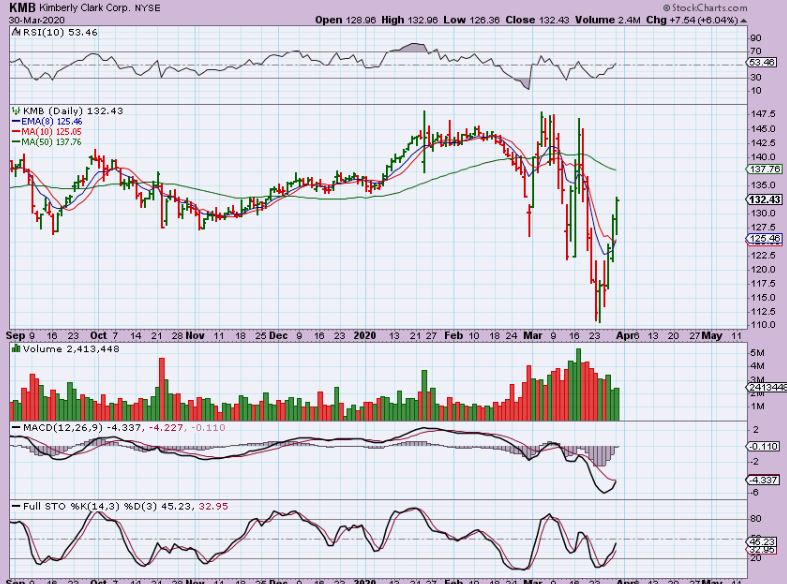Click the Close 132.43 header value
787x584 pixels.
pos(537,20)
